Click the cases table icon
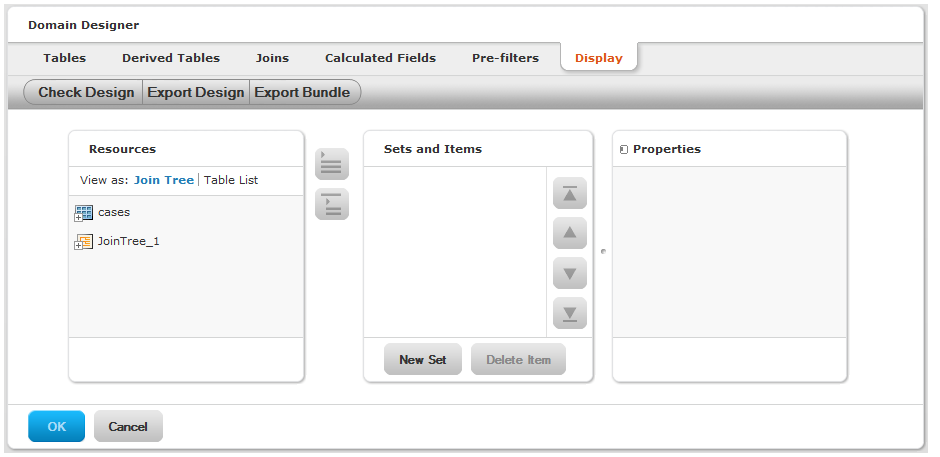 [x=84, y=213]
